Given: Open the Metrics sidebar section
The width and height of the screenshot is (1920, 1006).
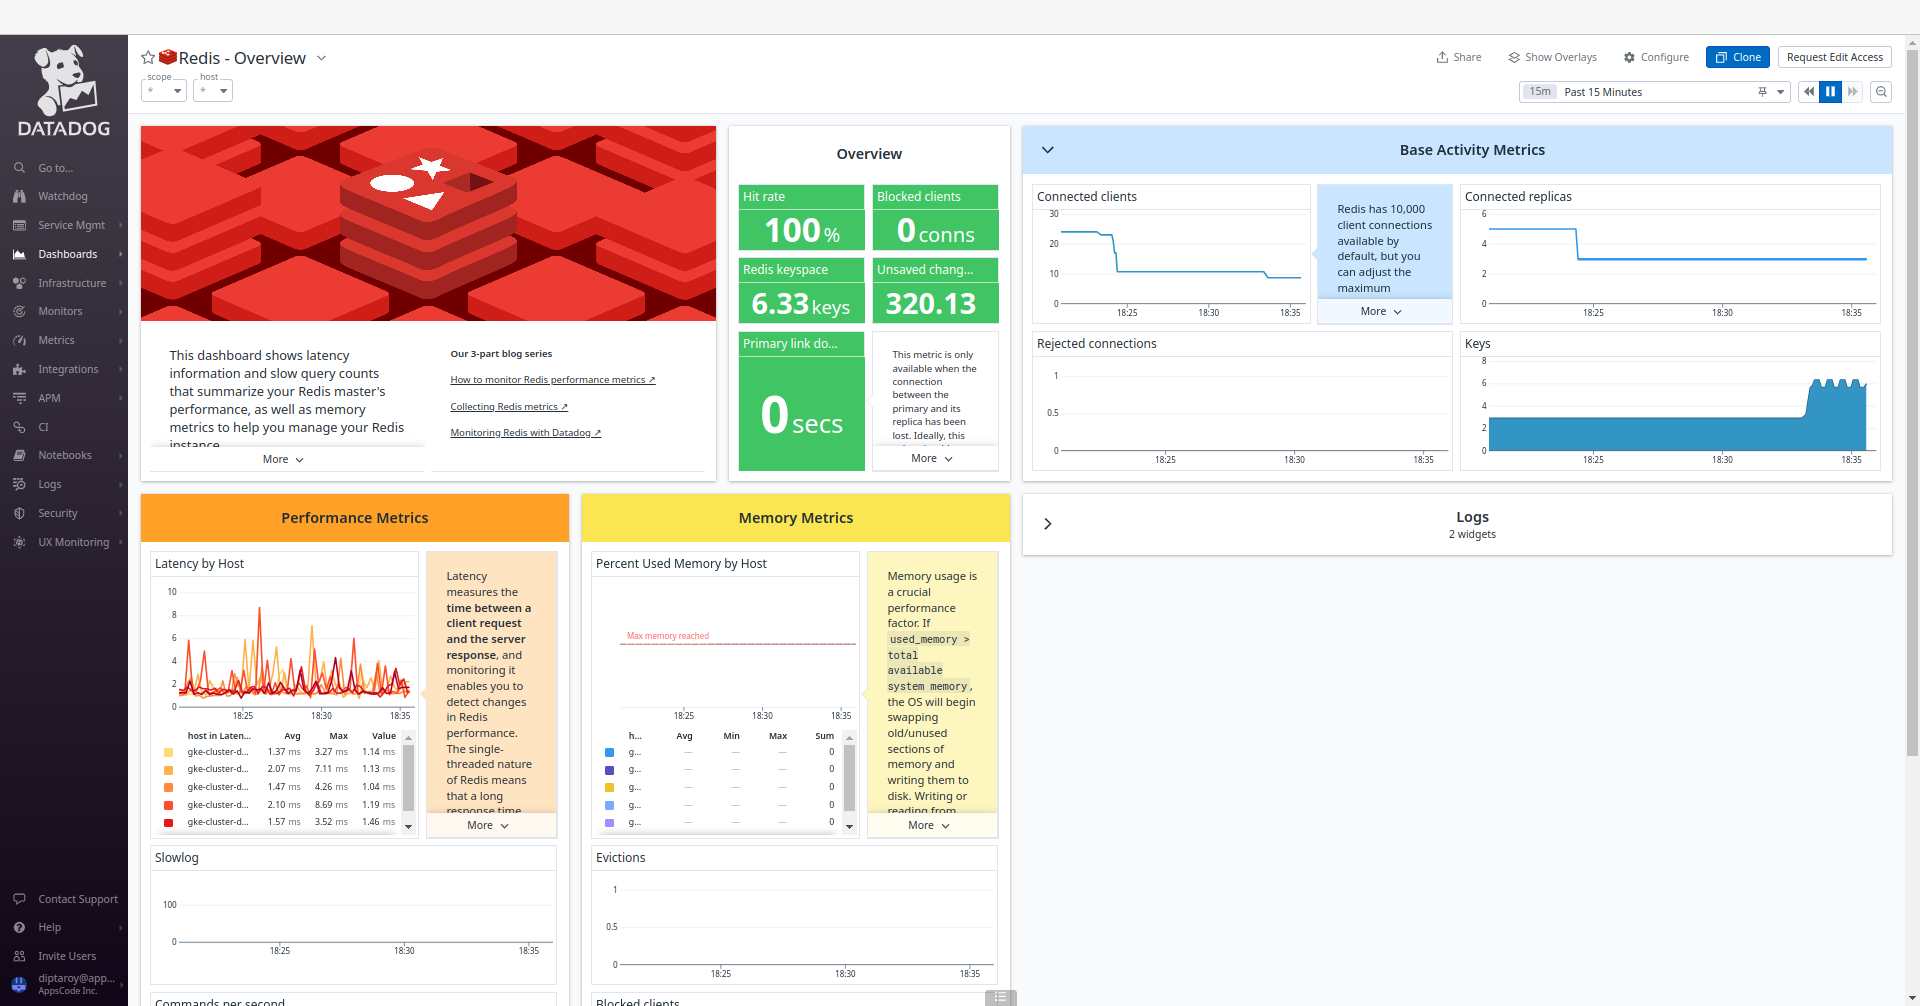Looking at the screenshot, I should pos(56,340).
